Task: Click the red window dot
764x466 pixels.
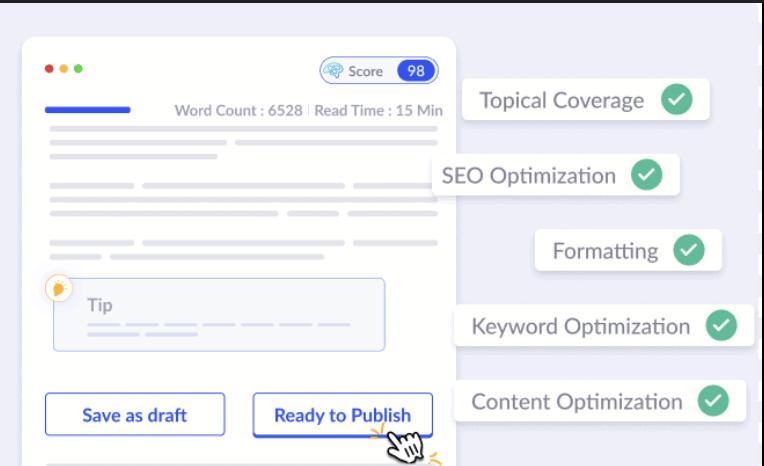Action: [49, 69]
